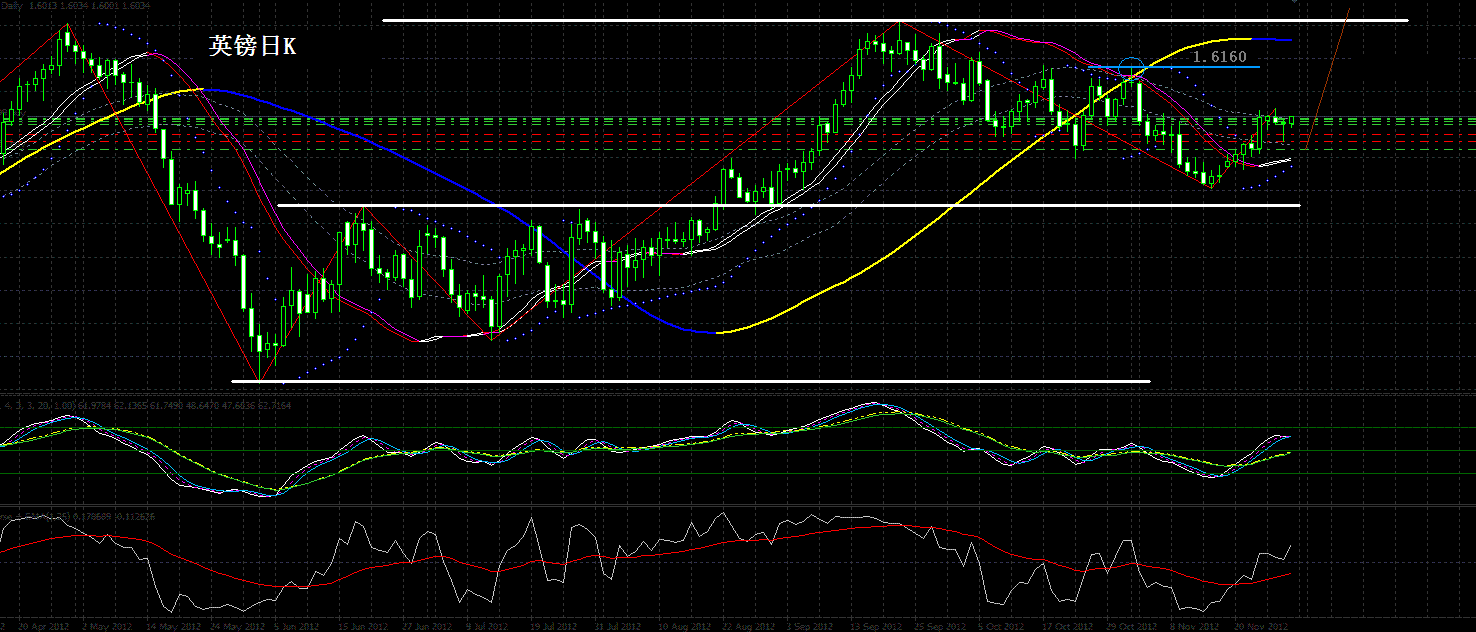Click the 3 Sep 2012 date label

(x=810, y=627)
